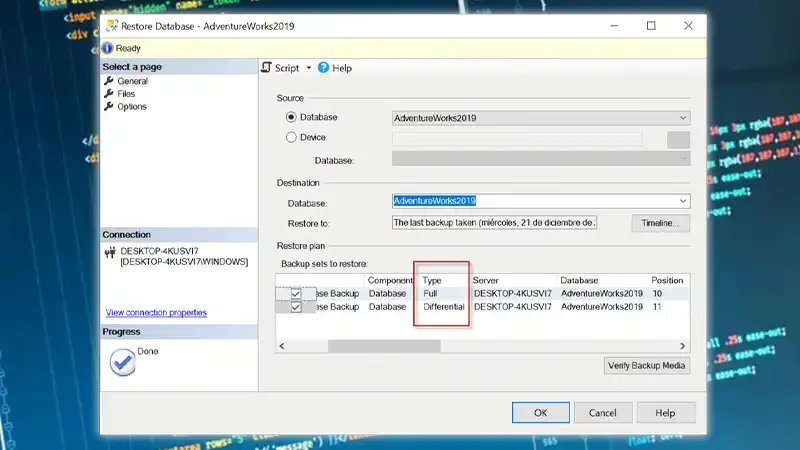Uncheck the Differential backup restore checkbox
The width and height of the screenshot is (800, 450).
[x=296, y=307]
